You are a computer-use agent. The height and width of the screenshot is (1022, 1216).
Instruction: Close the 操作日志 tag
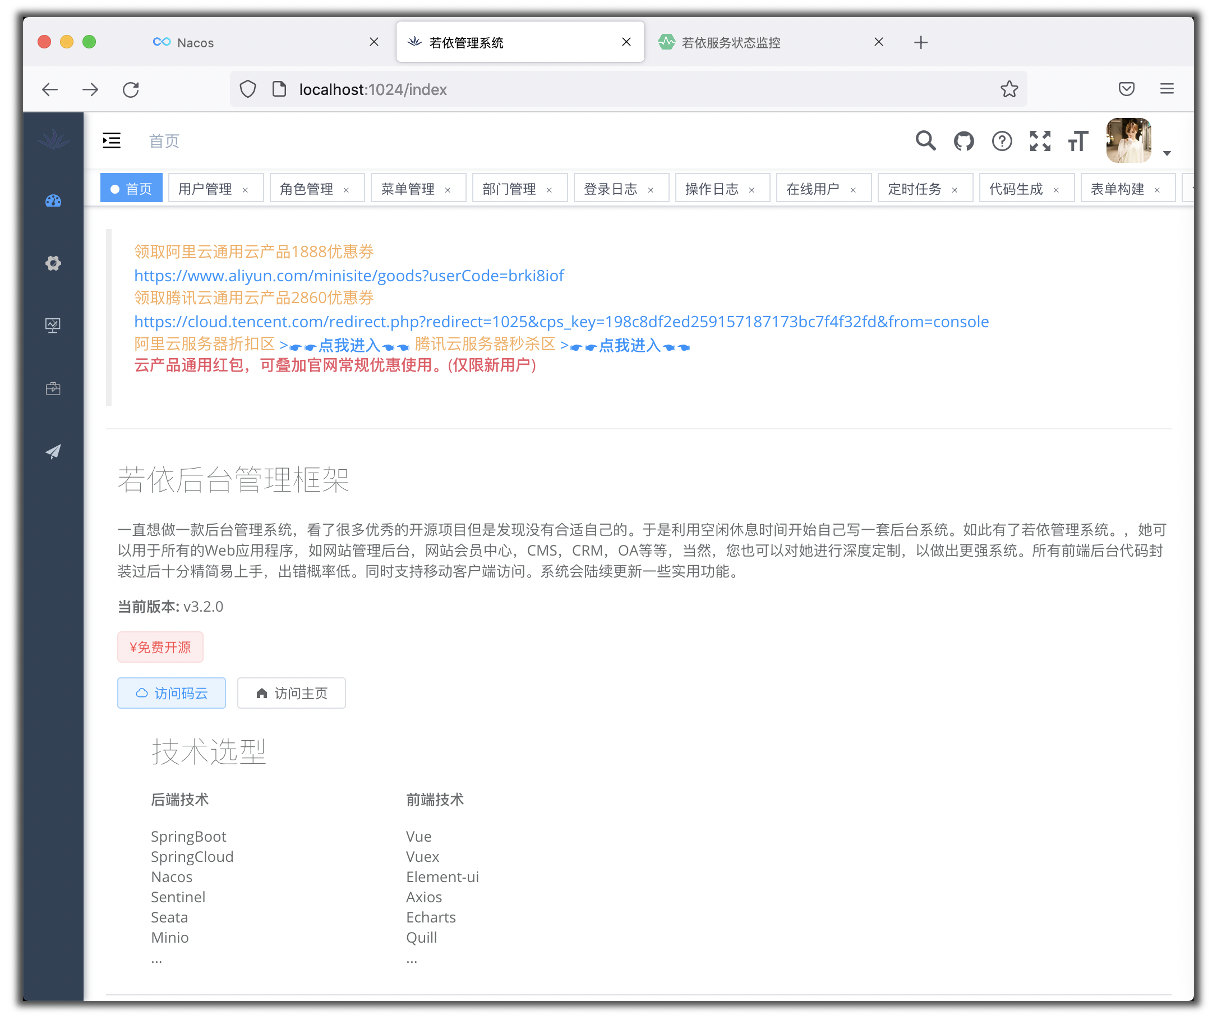(752, 189)
